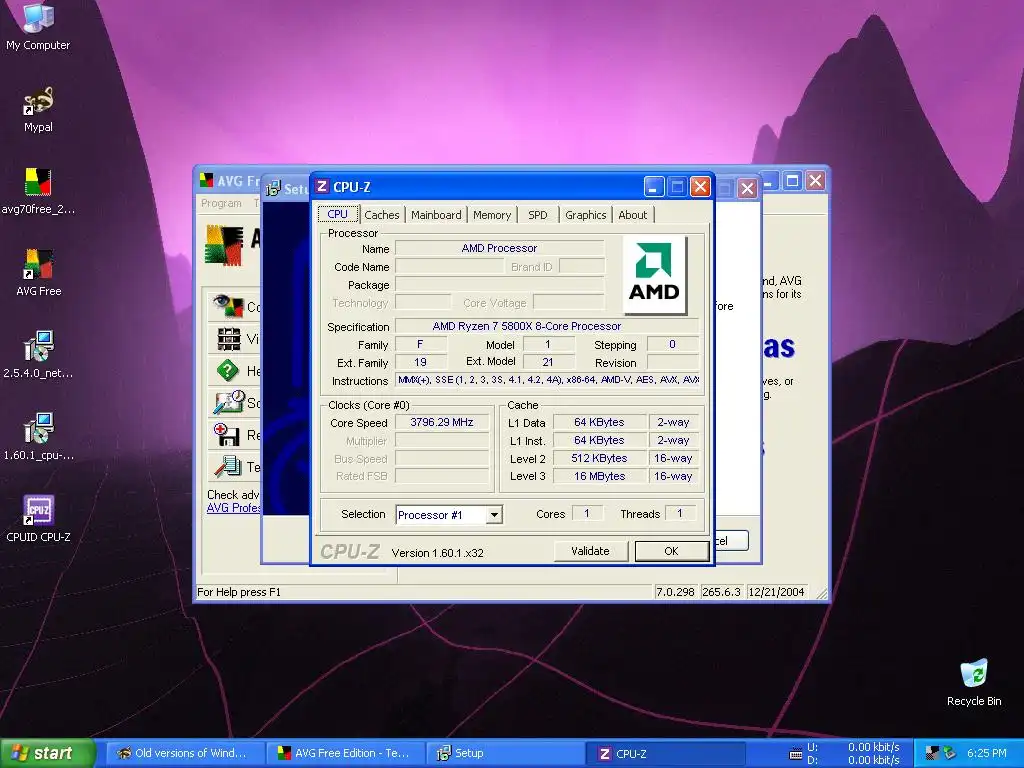Click the AVG rescue disk icon
The image size is (1024, 768).
click(x=226, y=434)
